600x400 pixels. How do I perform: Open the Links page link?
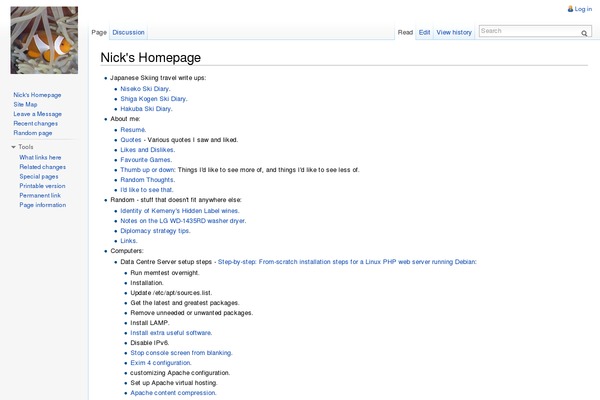129,241
